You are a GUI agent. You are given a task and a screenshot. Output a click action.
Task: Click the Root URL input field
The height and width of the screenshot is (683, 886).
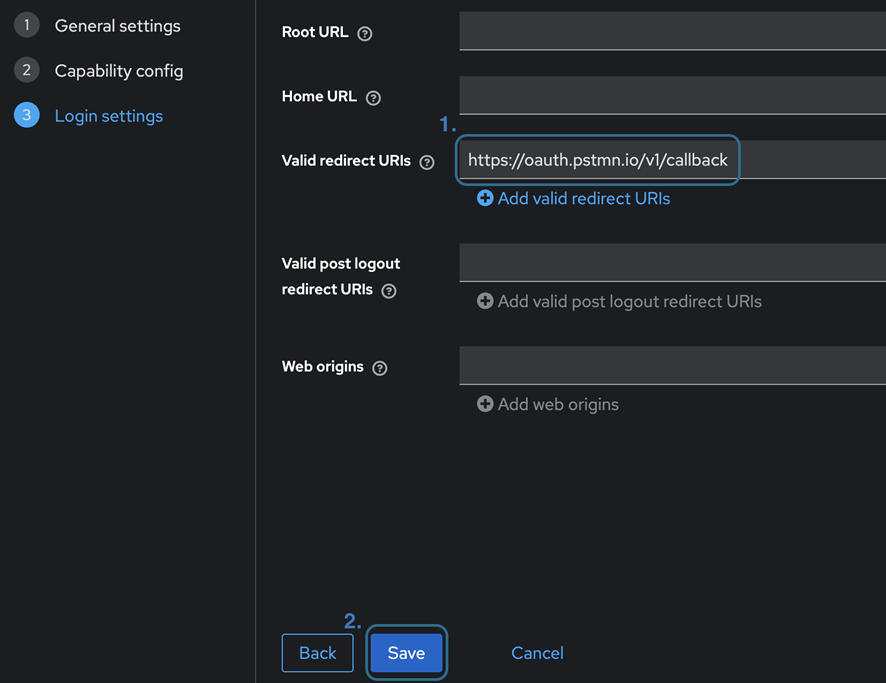672,31
